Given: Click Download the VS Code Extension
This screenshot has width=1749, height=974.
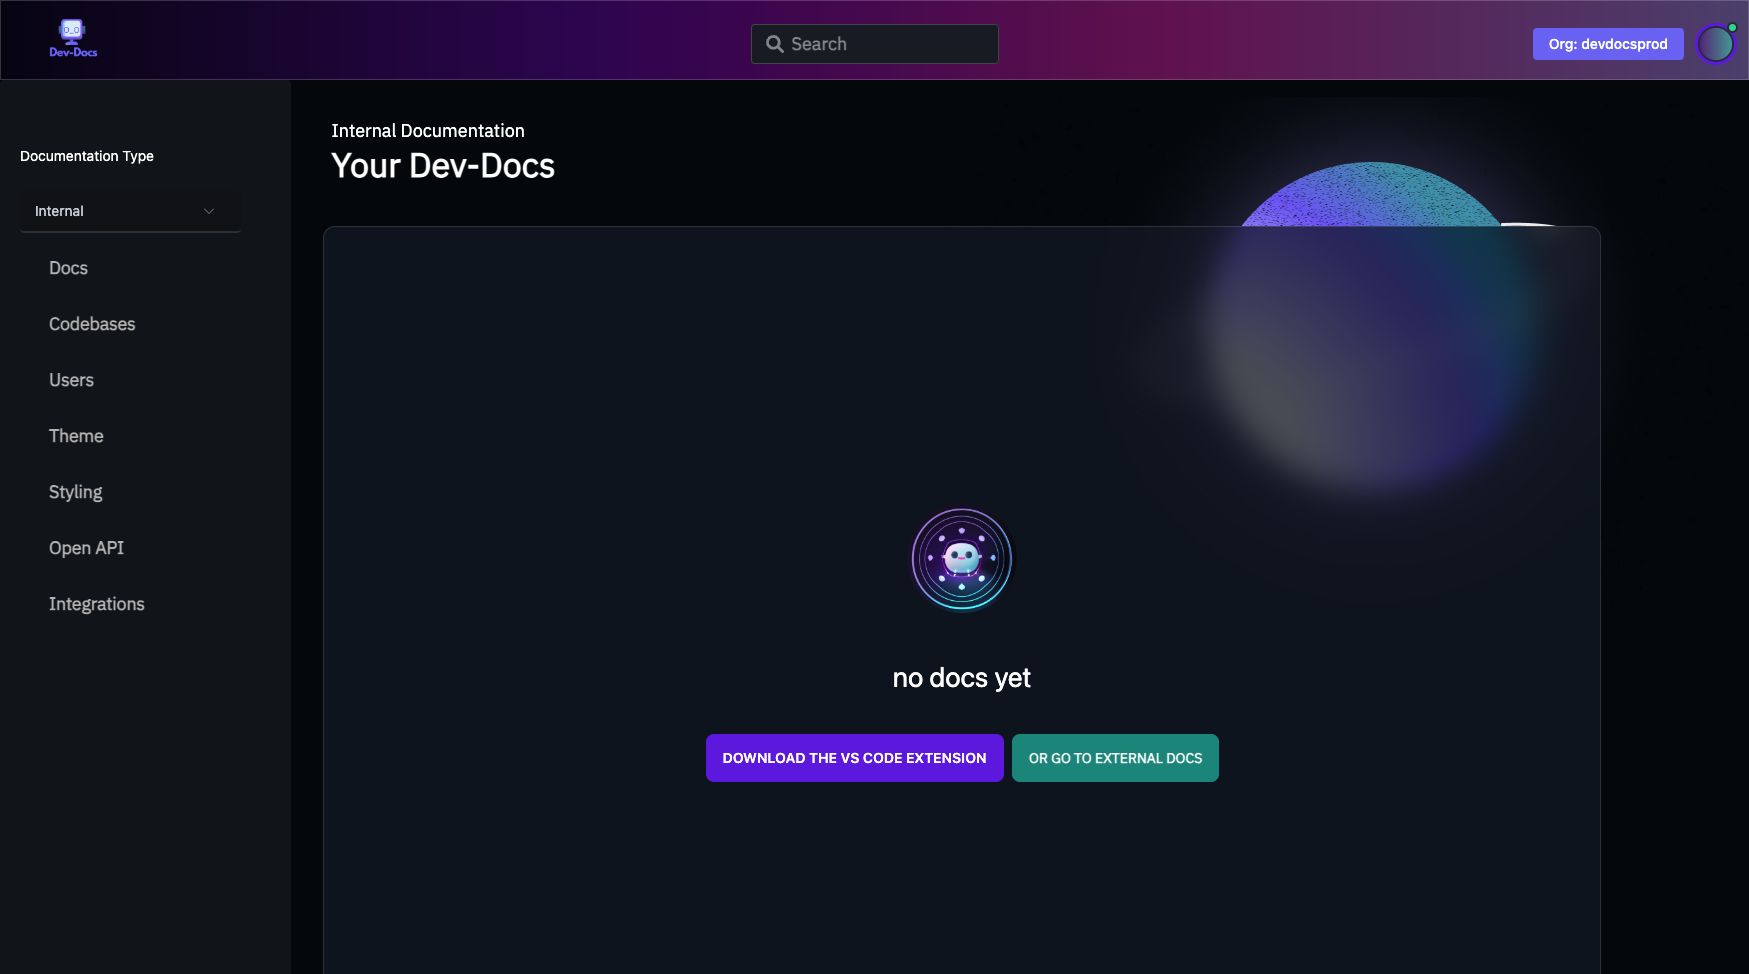Looking at the screenshot, I should pos(854,758).
